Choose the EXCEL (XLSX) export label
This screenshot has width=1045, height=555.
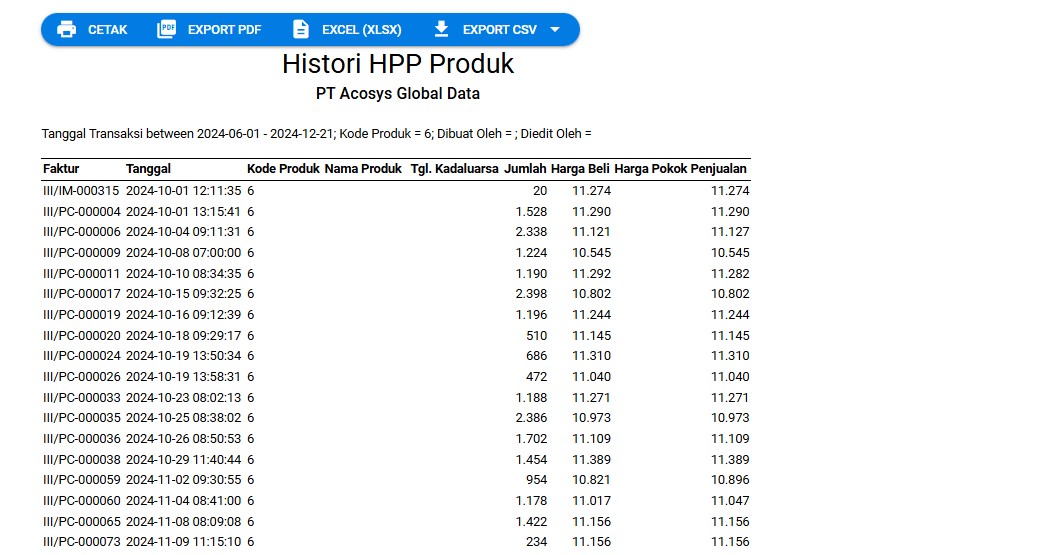pos(361,30)
